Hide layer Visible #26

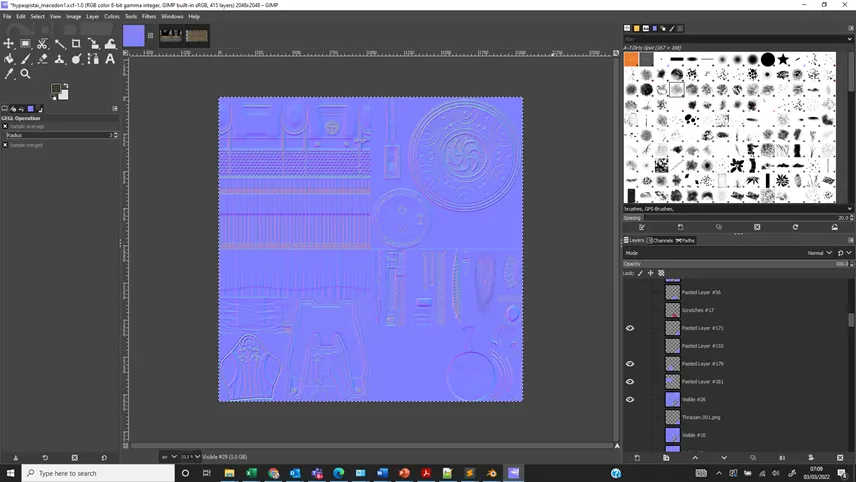[630, 400]
